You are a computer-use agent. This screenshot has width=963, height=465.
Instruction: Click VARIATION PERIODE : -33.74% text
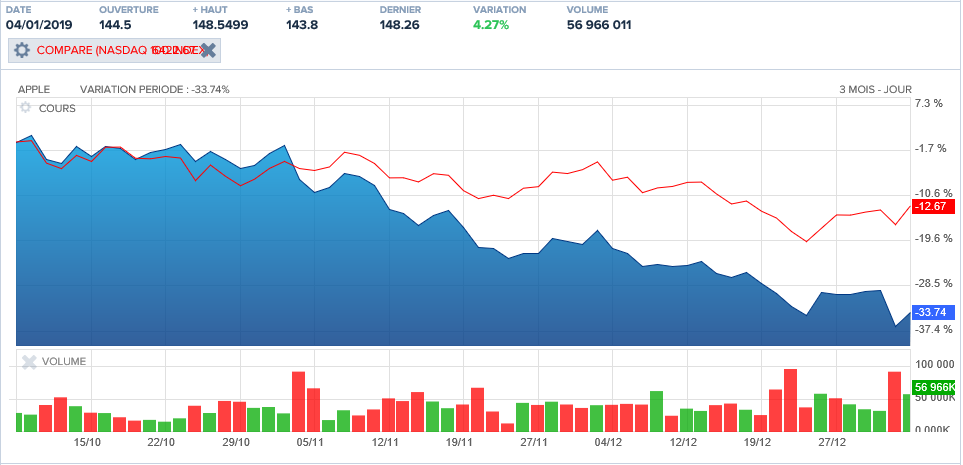click(x=155, y=90)
